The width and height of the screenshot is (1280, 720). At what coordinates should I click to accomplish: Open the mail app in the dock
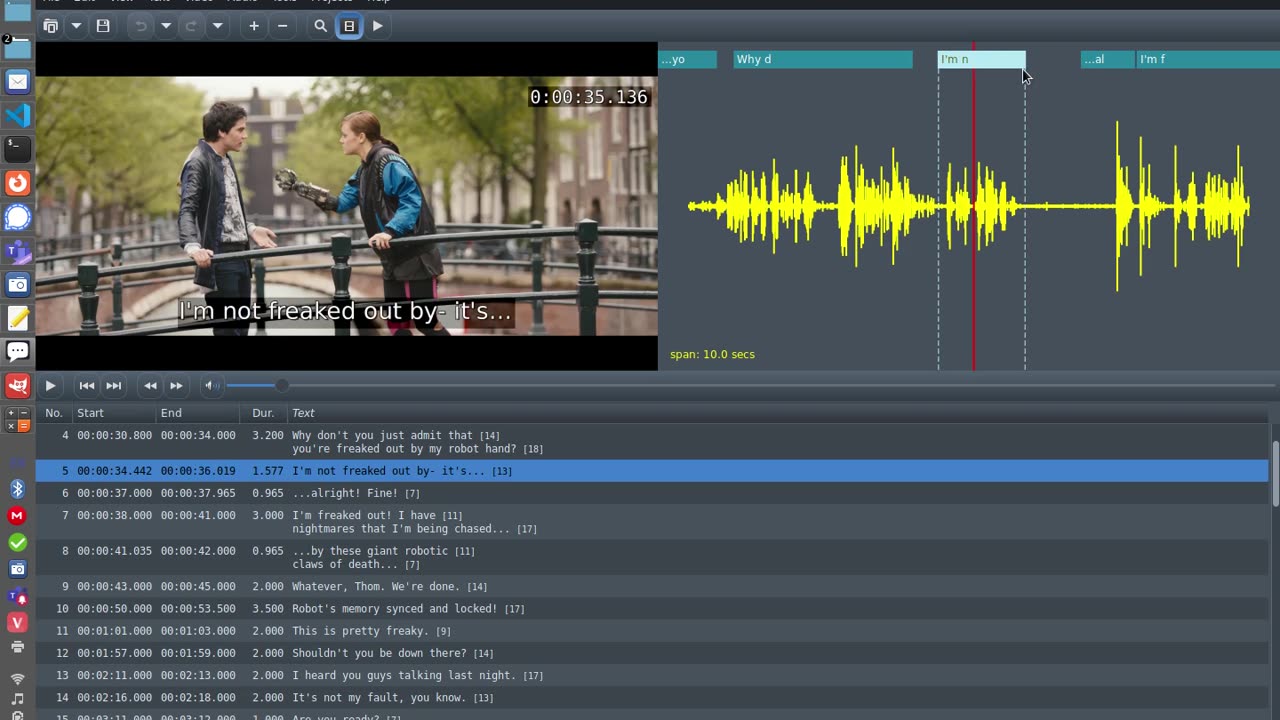(18, 81)
